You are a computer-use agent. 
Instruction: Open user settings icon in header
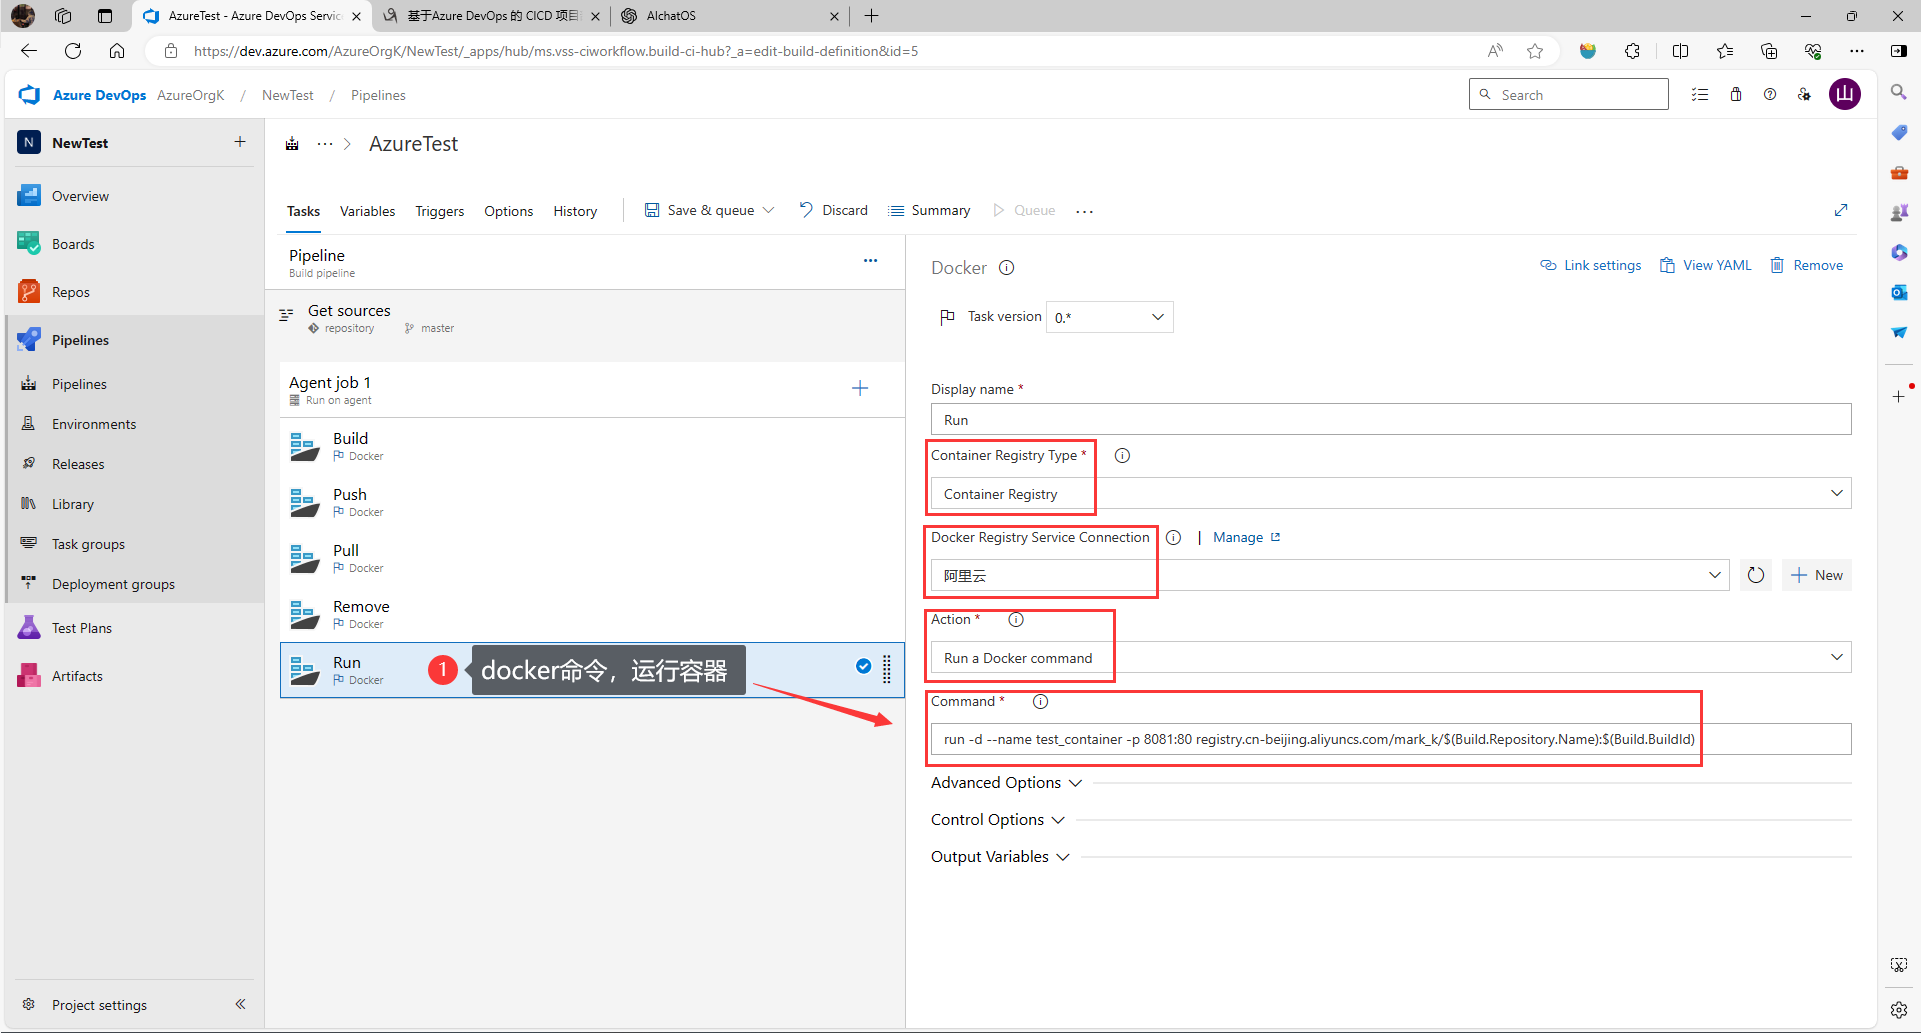tap(1804, 95)
